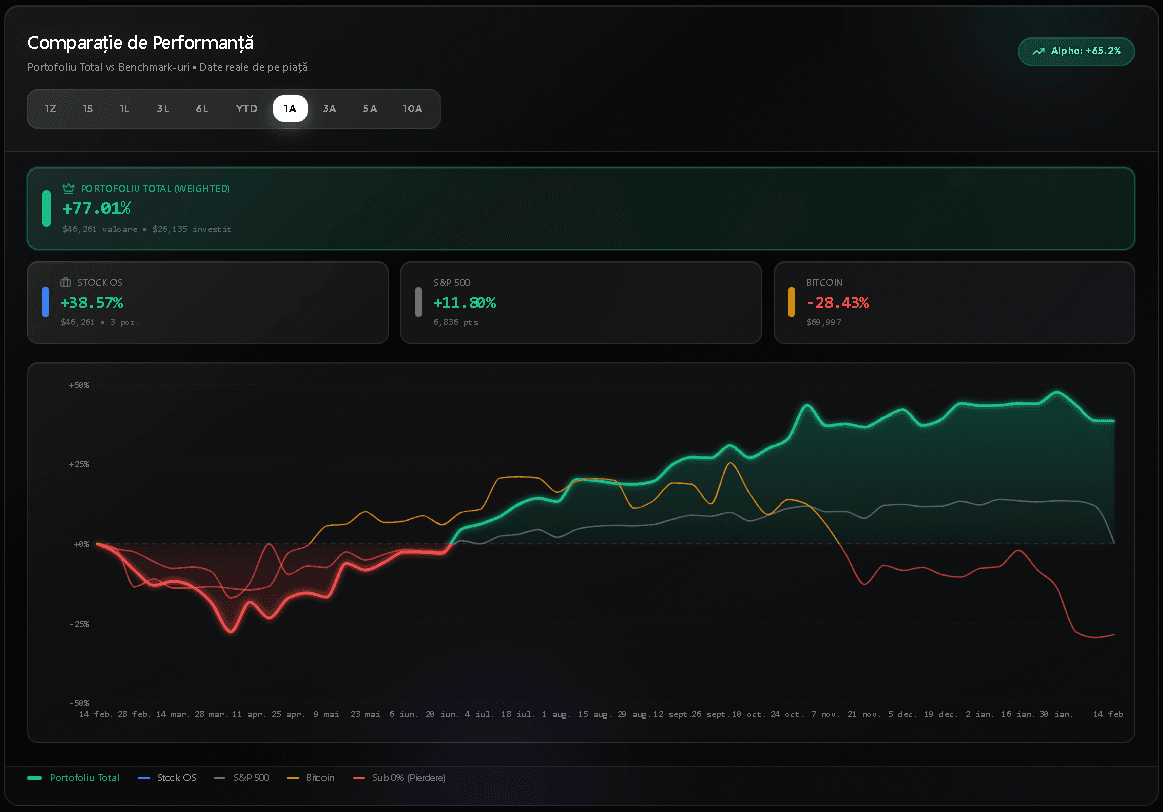
Task: Select the 10A period option
Action: click(x=412, y=108)
